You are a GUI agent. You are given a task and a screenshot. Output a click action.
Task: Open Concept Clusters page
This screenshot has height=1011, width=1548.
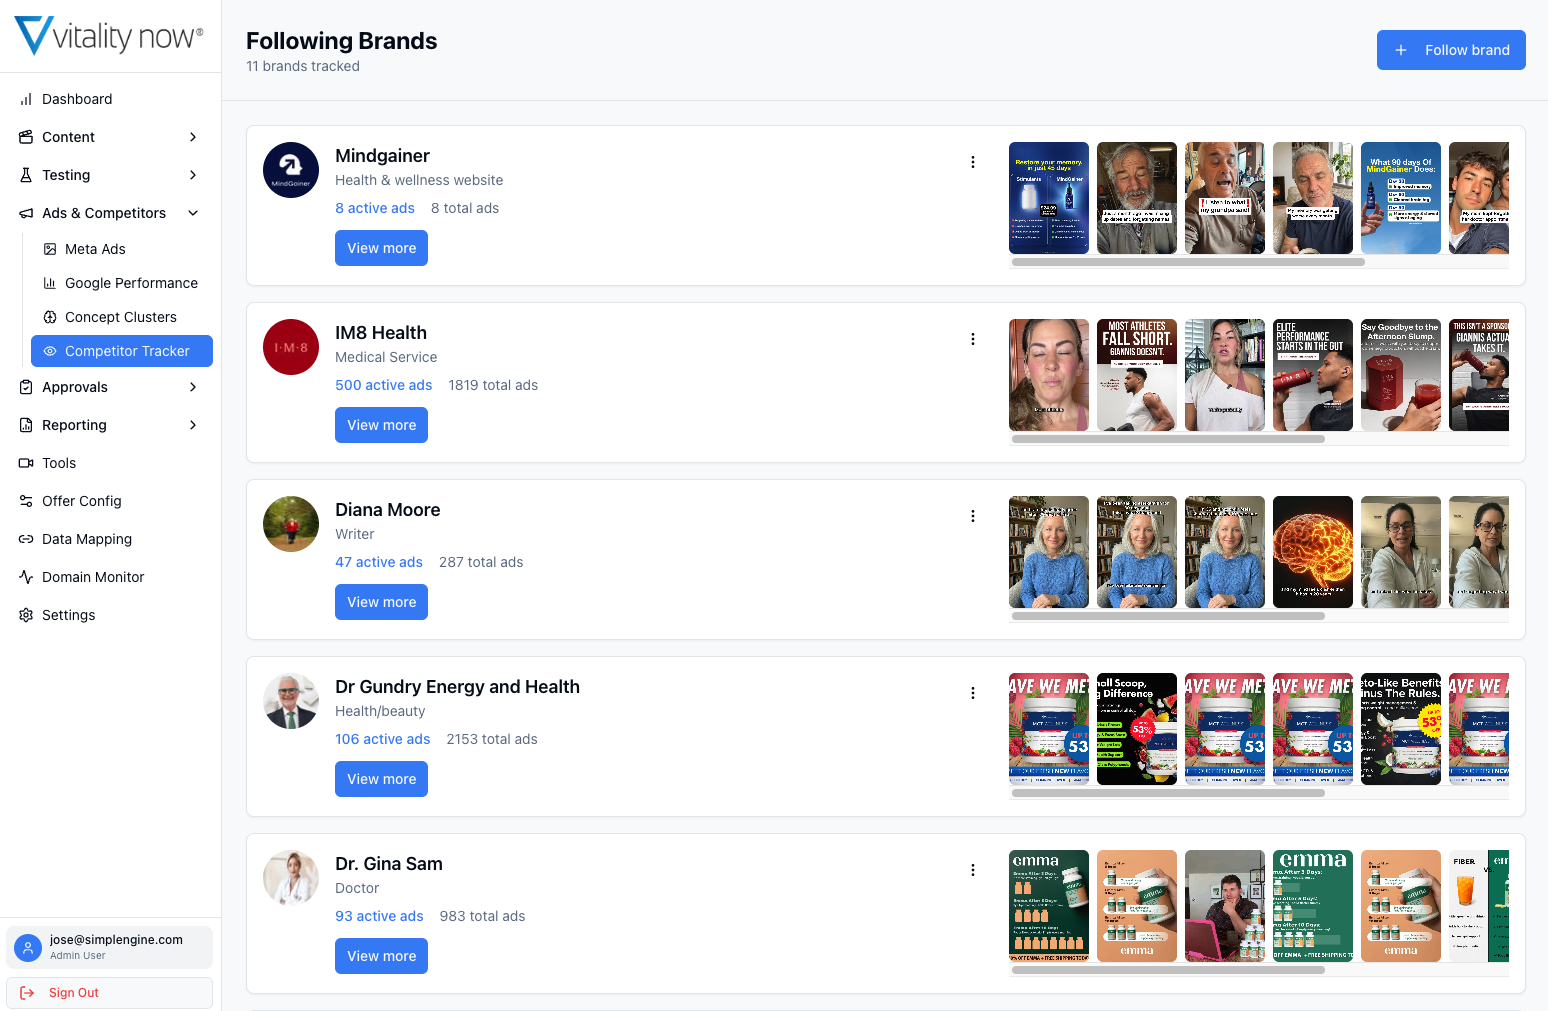121,317
